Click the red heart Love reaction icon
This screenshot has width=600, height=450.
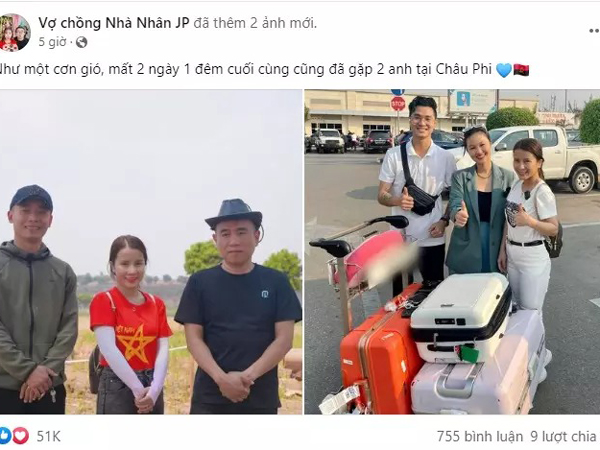tap(21, 436)
